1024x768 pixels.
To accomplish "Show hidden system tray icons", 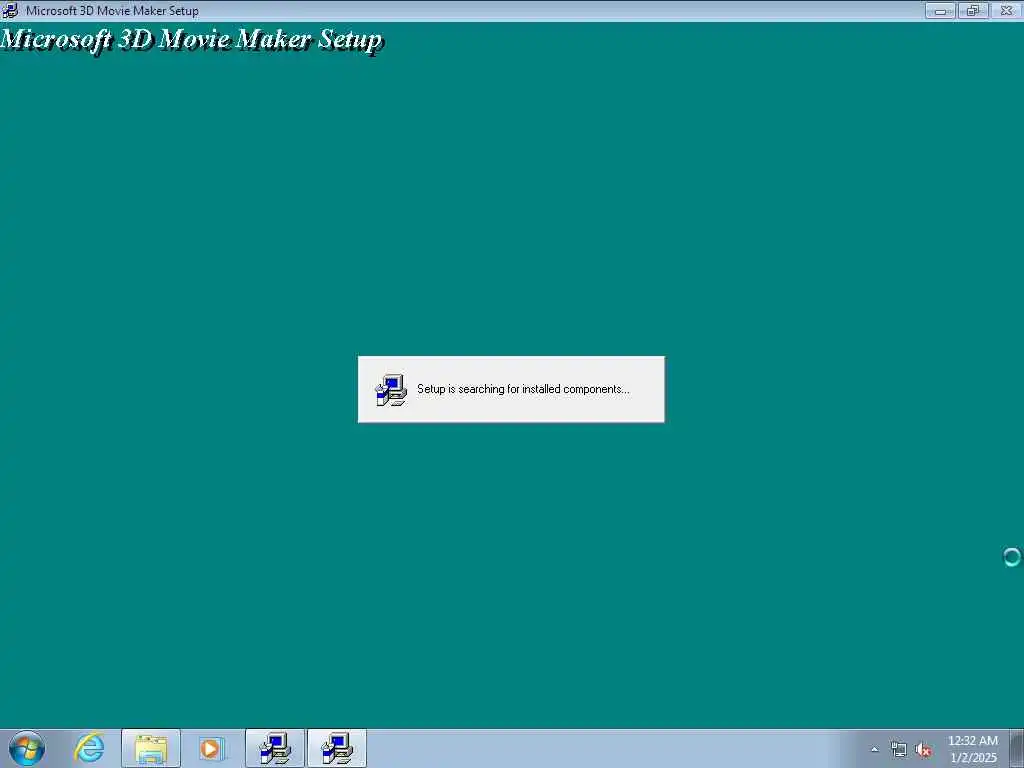I will 874,749.
